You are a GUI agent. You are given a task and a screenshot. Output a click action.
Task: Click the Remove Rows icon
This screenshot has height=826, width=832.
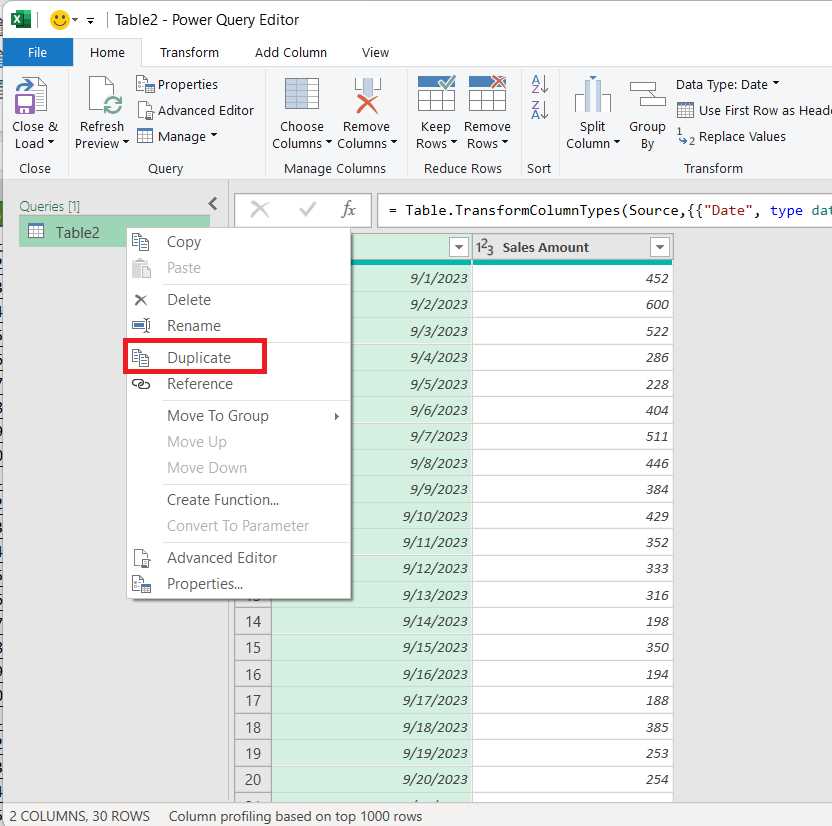pyautogui.click(x=487, y=94)
